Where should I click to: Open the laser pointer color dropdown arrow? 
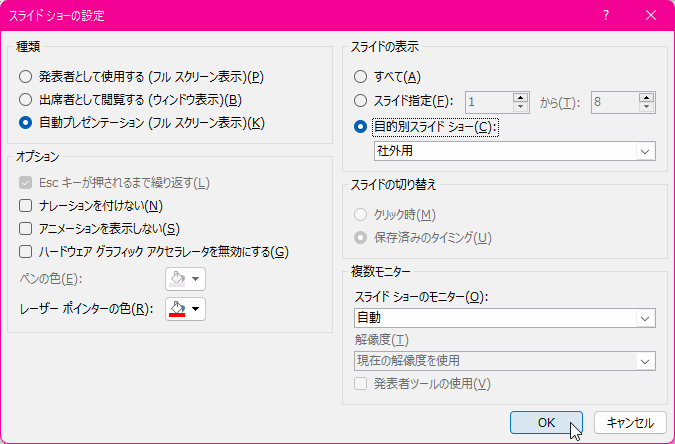[196, 310]
